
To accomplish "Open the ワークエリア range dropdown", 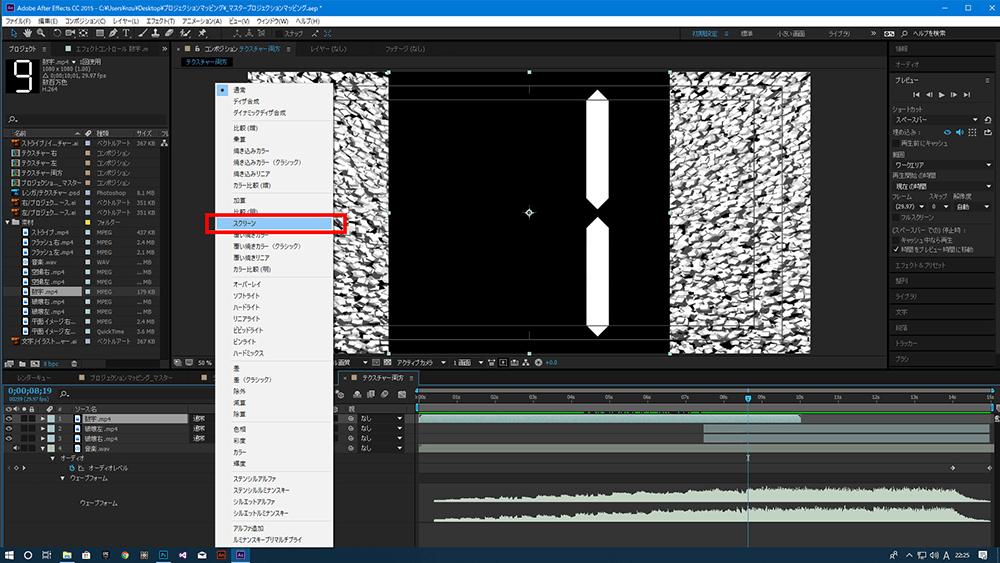I will (941, 165).
